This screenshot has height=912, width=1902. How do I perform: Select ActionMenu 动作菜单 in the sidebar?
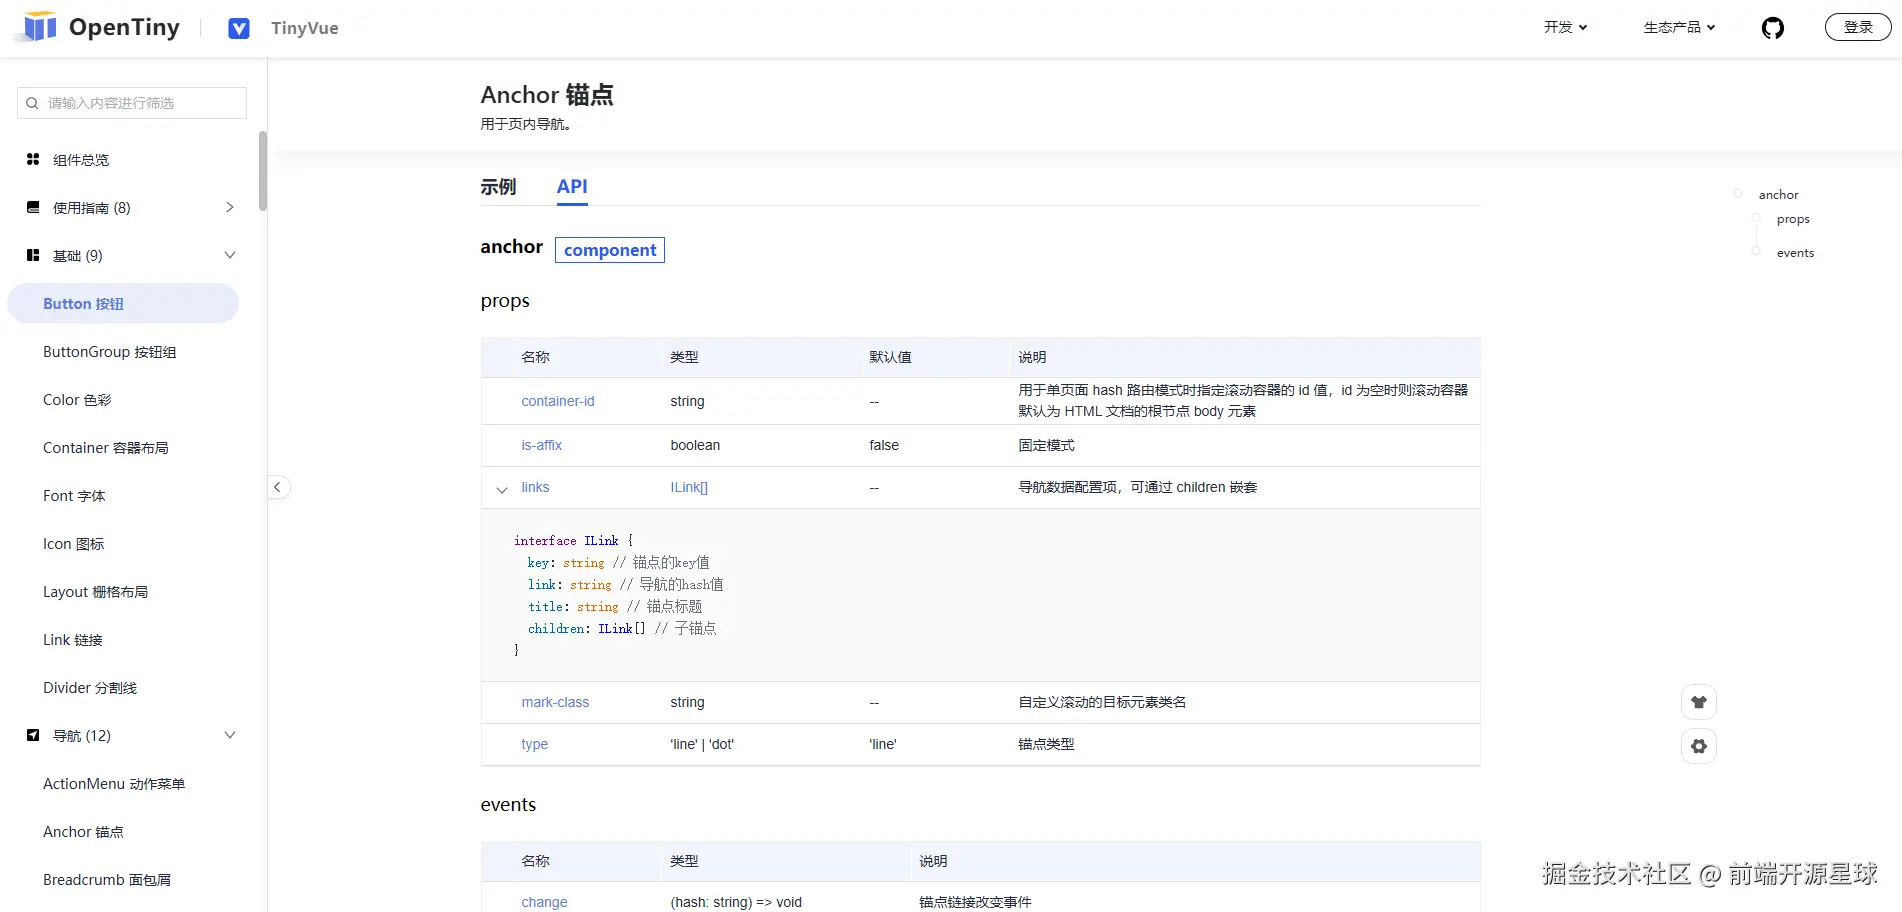pos(114,784)
